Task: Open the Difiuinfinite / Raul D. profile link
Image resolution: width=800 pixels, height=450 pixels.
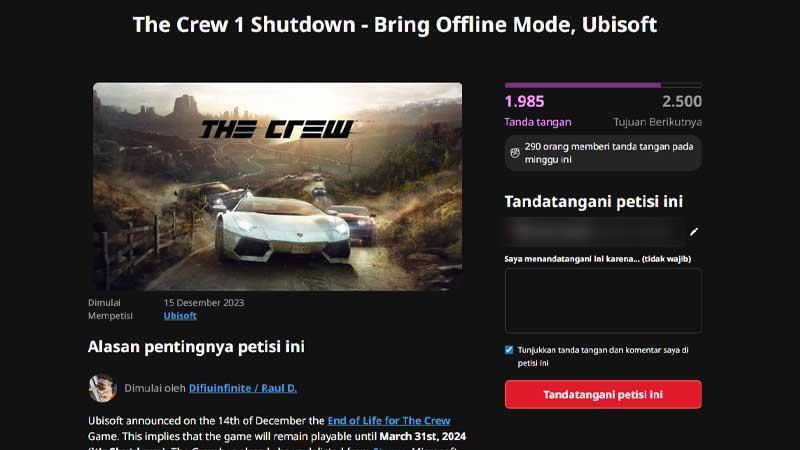Action: 243,388
